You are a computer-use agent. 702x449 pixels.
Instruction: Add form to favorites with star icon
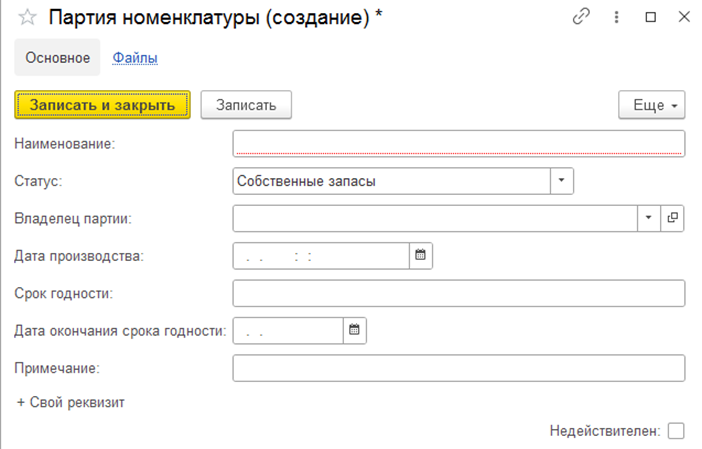pyautogui.click(x=27, y=17)
